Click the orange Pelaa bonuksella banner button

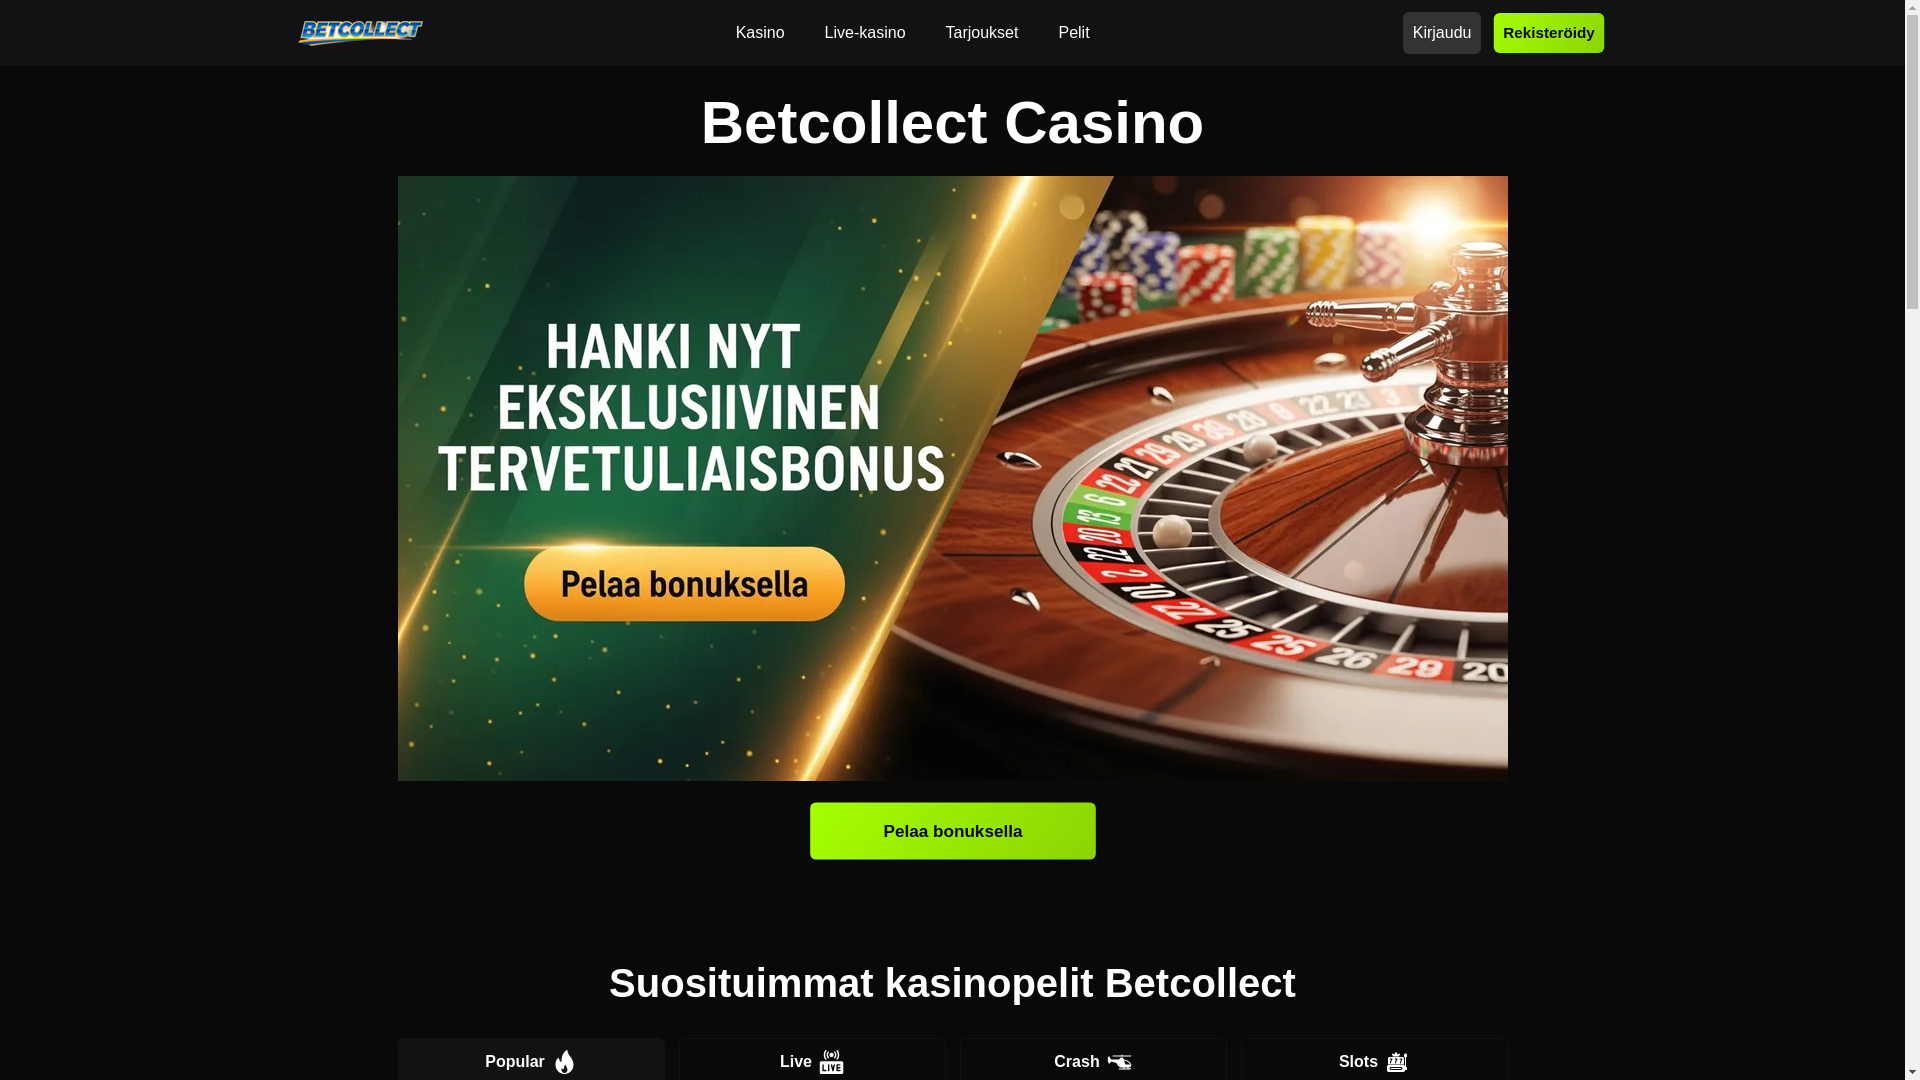click(x=684, y=584)
